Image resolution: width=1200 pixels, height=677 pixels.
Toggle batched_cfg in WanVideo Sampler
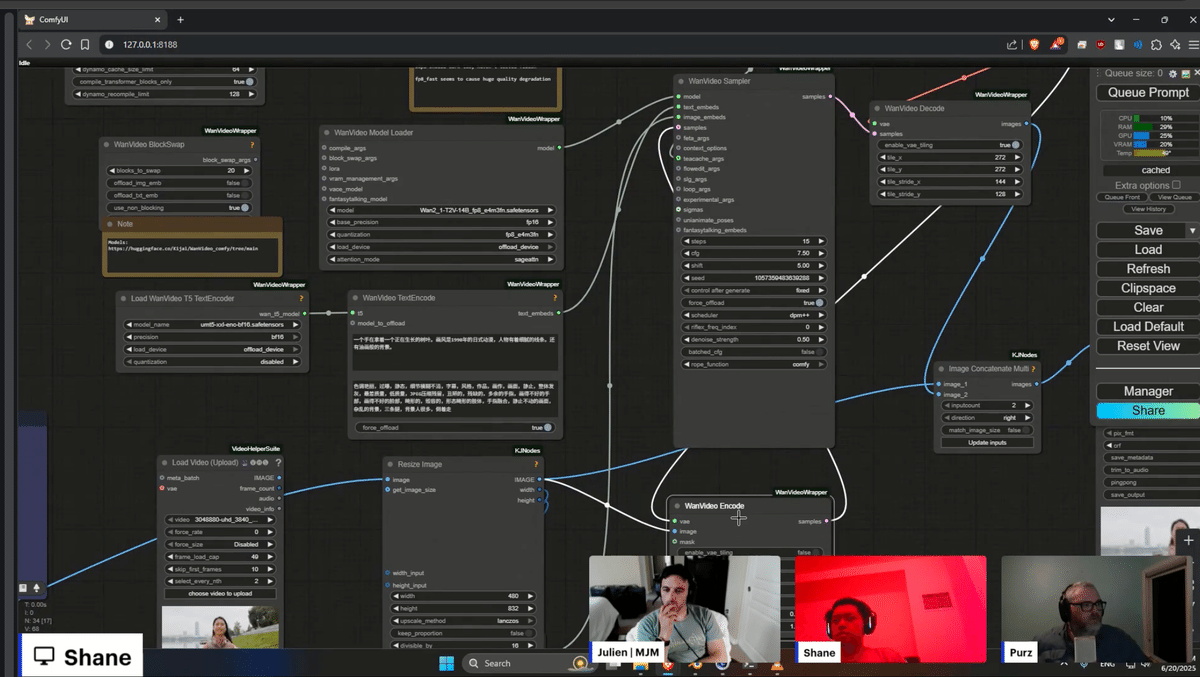(753, 352)
